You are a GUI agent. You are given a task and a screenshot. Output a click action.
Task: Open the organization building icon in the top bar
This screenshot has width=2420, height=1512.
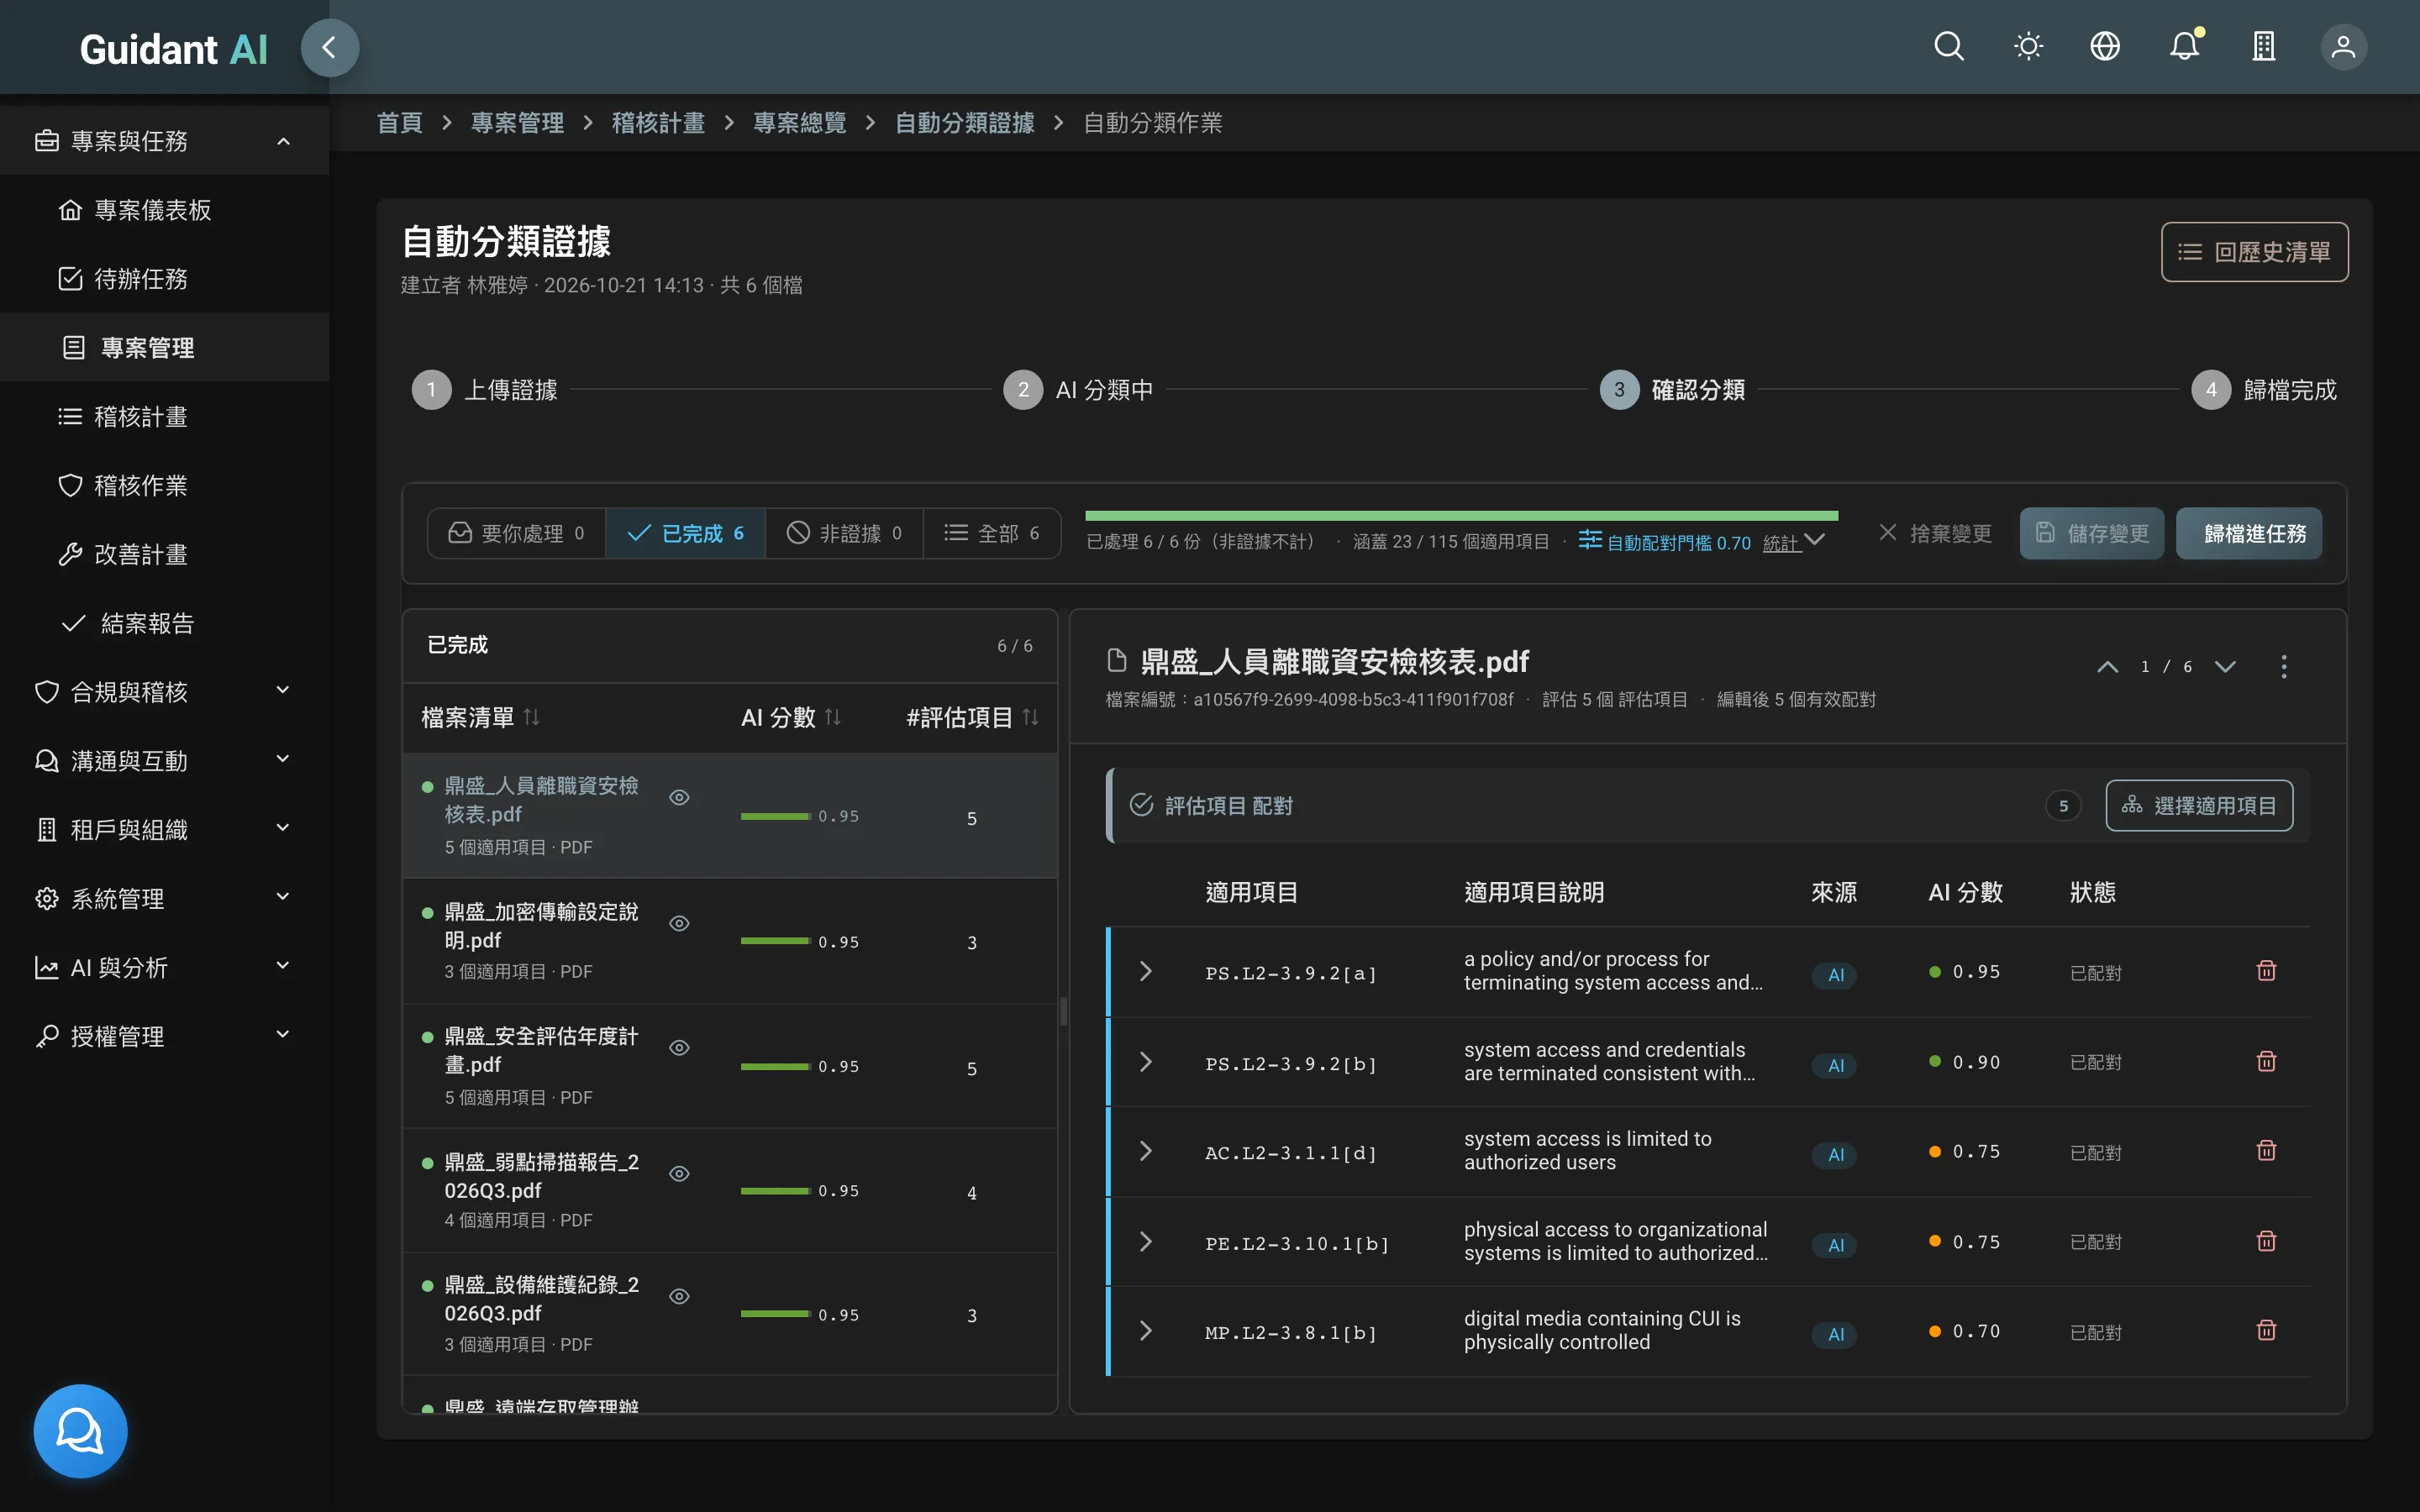point(2264,47)
